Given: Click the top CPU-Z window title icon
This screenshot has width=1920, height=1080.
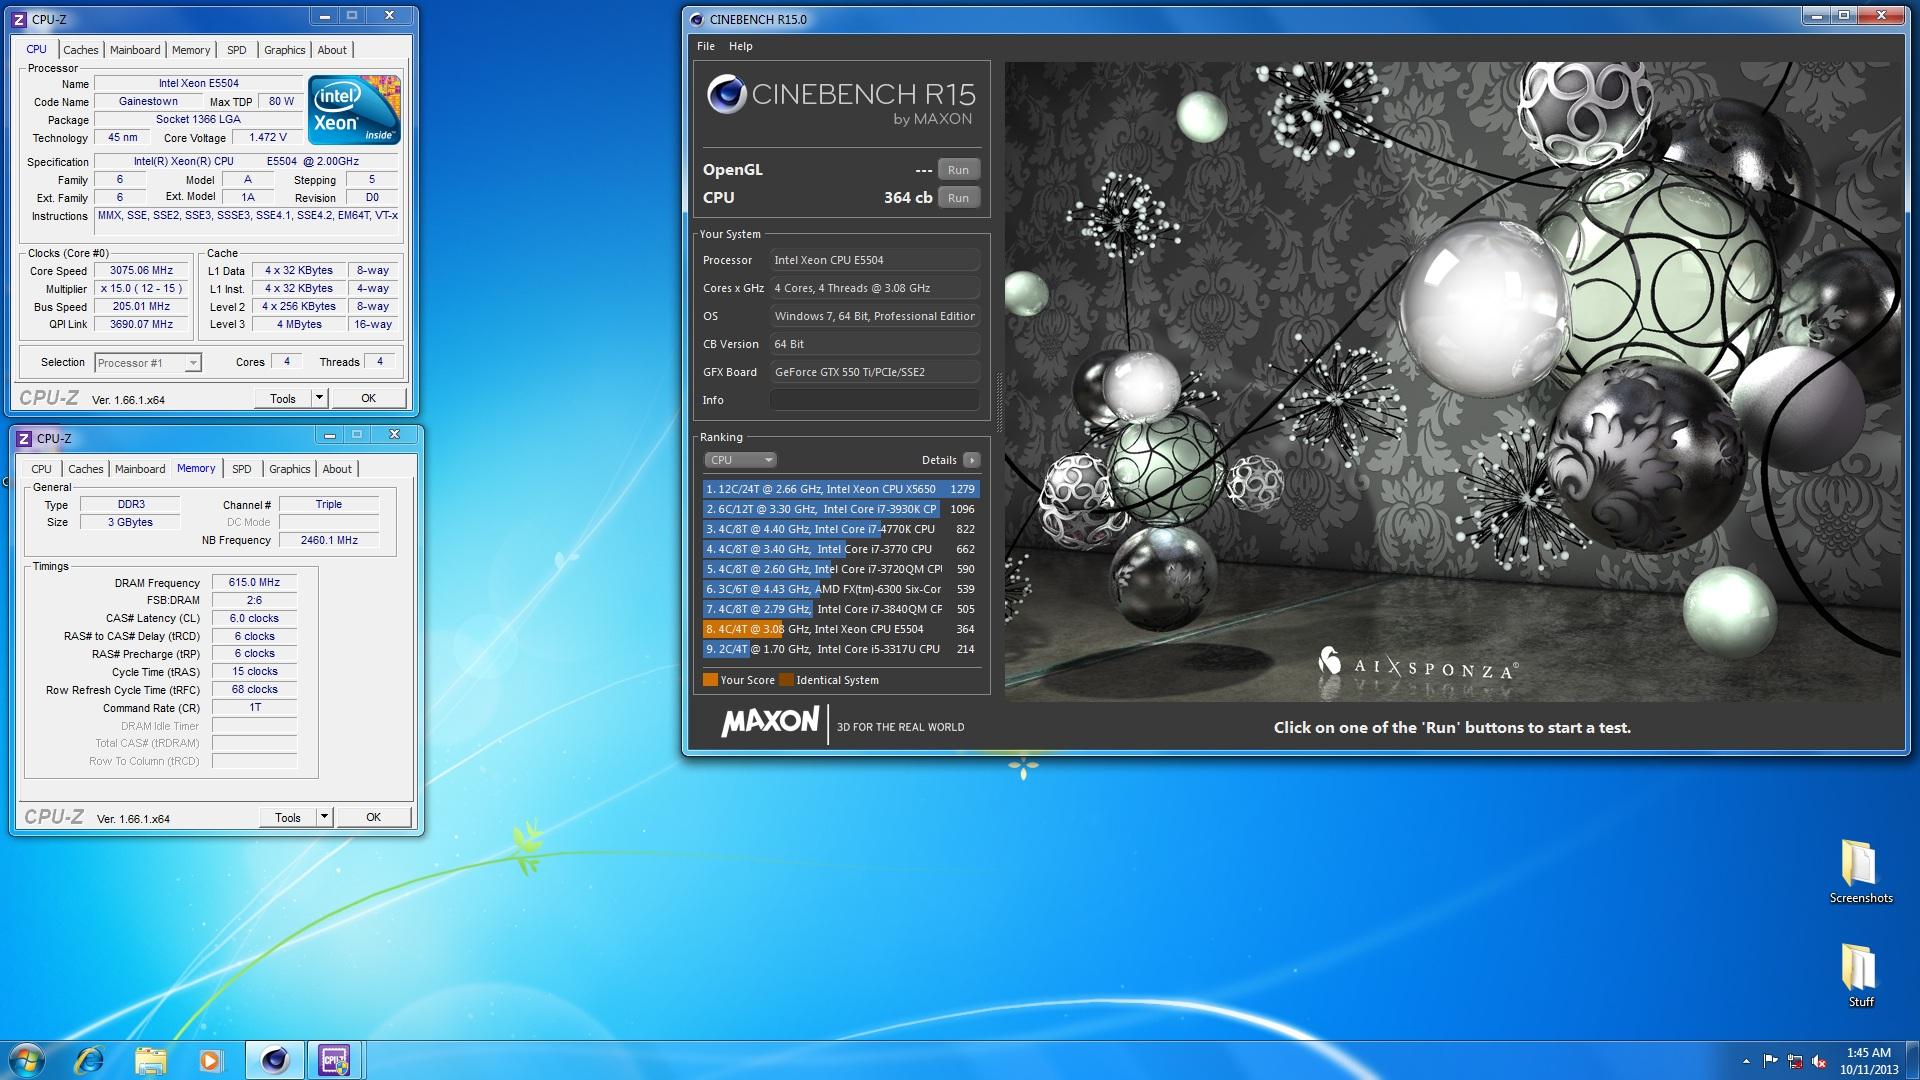Looking at the screenshot, I should coord(19,19).
